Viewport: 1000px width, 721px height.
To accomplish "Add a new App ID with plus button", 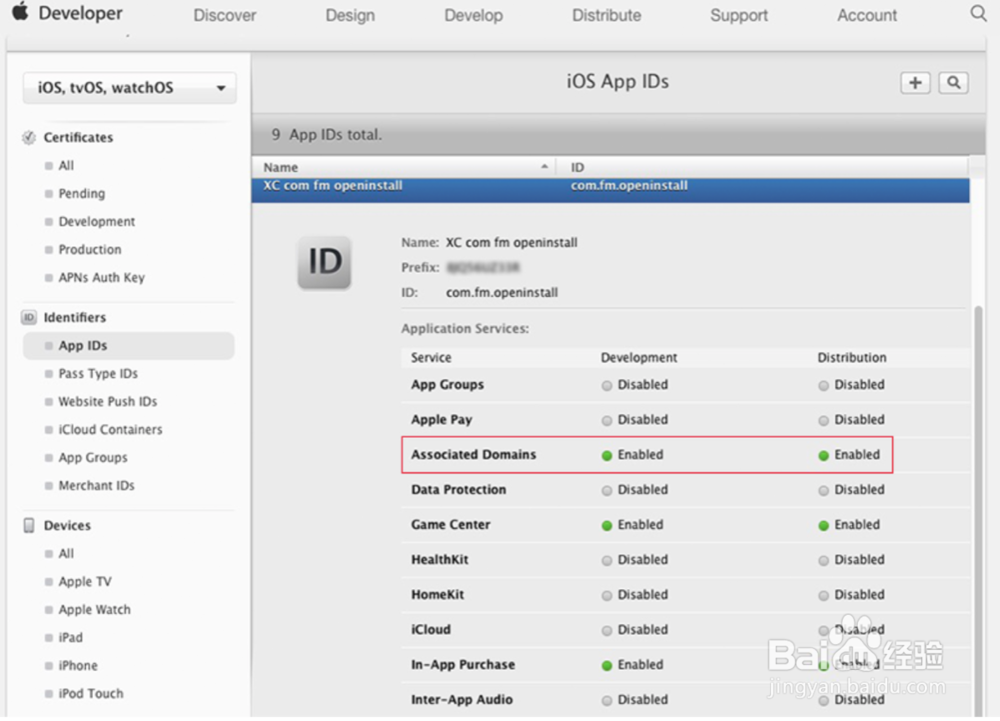I will pos(915,83).
